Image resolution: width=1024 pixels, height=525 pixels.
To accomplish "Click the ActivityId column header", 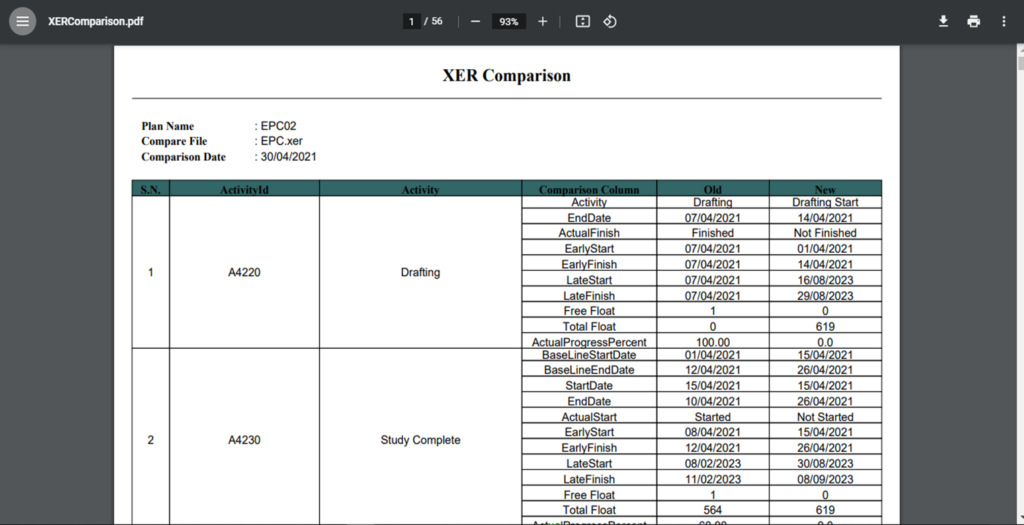I will pyautogui.click(x=244, y=189).
